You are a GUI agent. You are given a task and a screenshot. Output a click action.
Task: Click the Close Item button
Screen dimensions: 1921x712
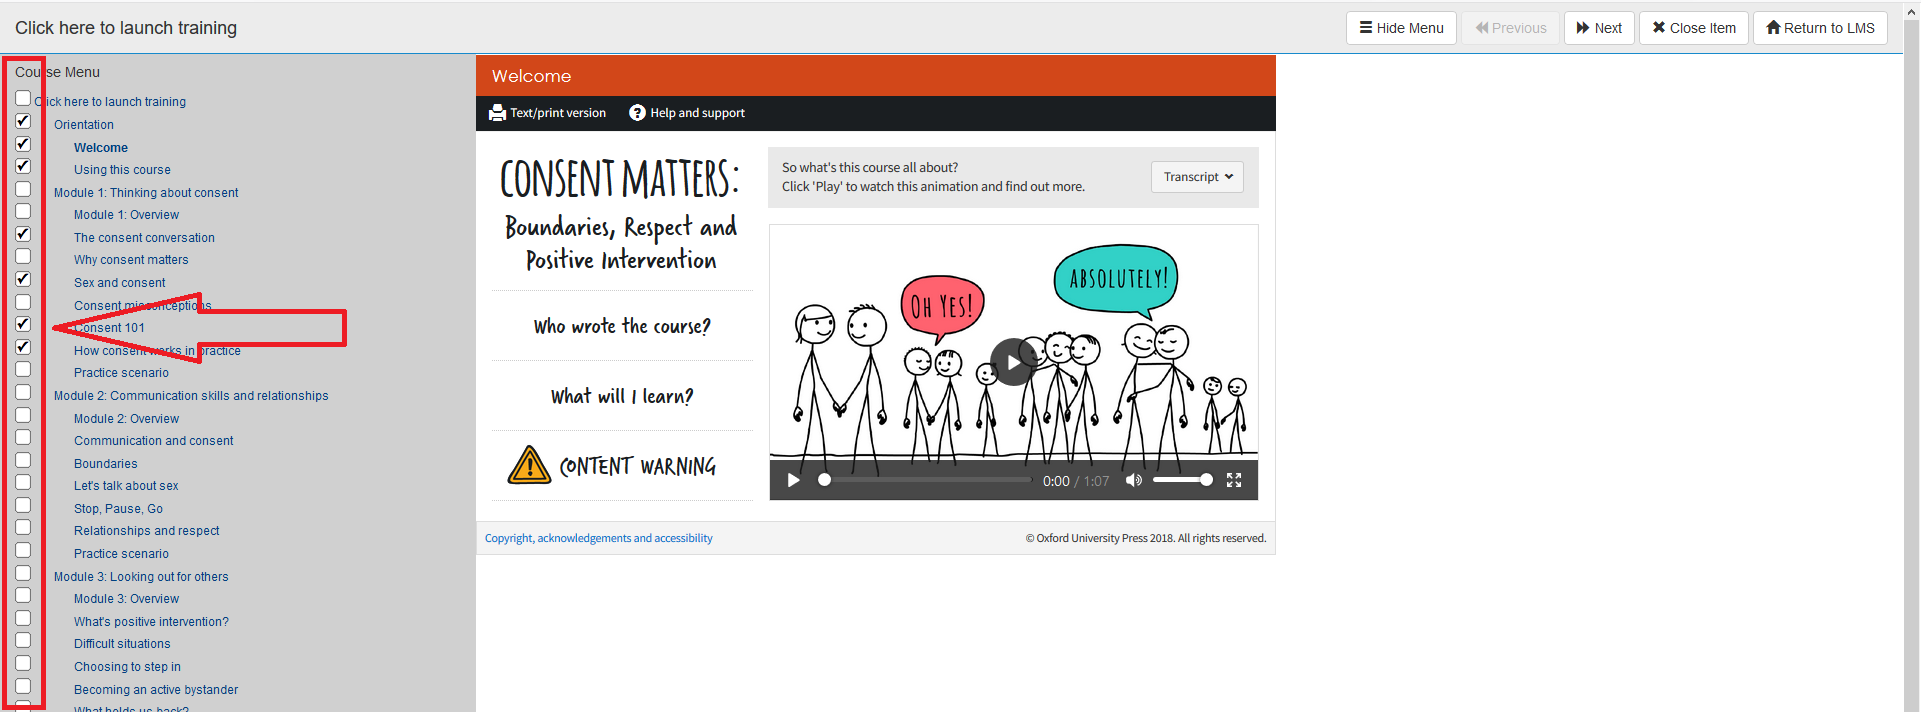point(1693,28)
